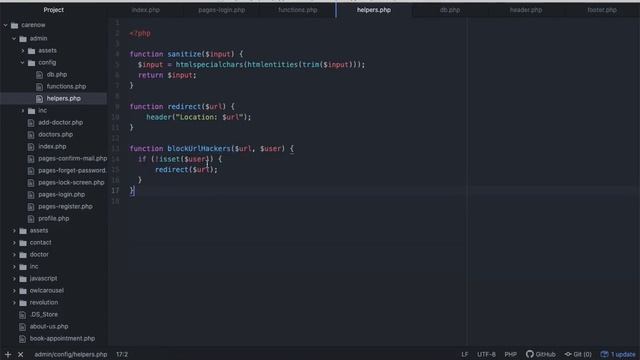Expand the doctor folder
Viewport: 640px width, 360px height.
coord(14,255)
